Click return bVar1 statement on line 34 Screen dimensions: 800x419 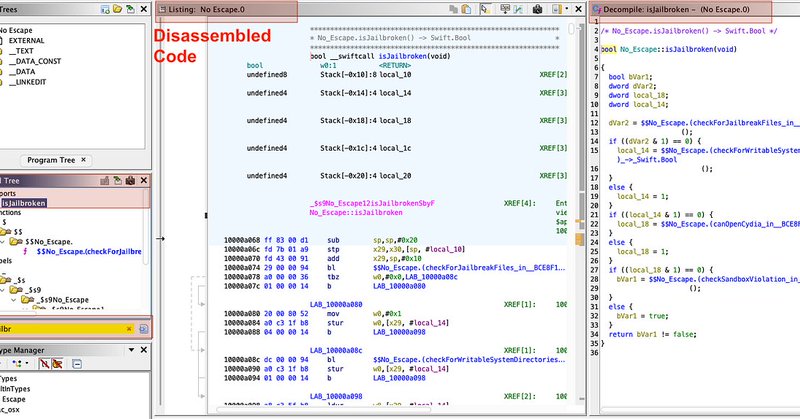(x=653, y=334)
